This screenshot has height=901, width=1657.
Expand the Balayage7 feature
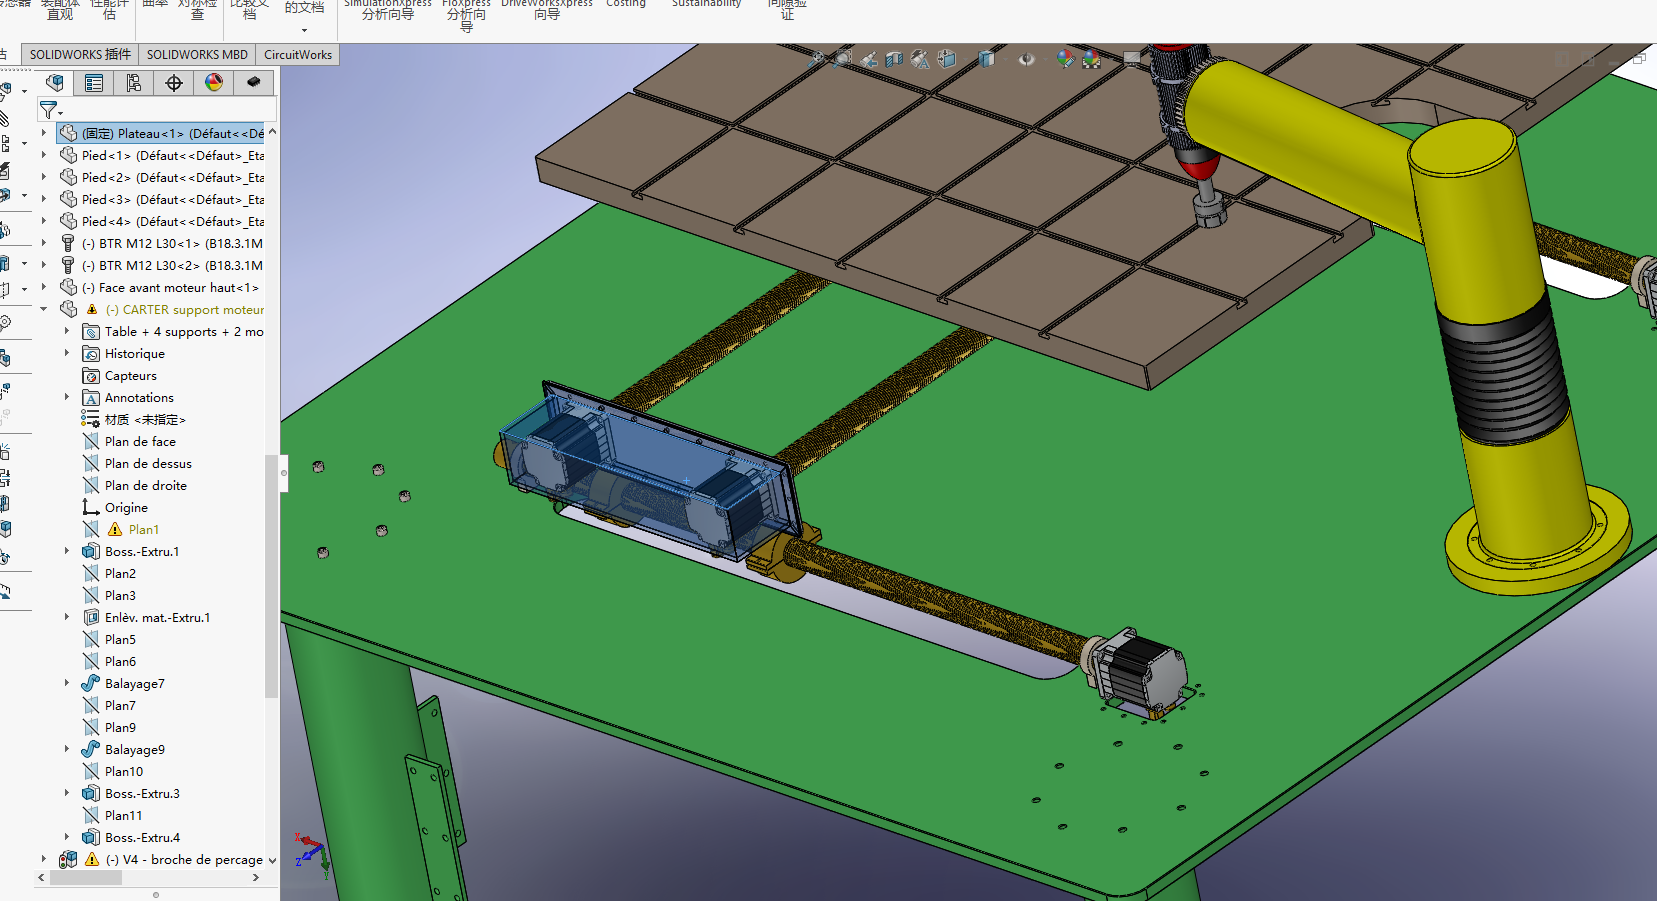coord(67,683)
